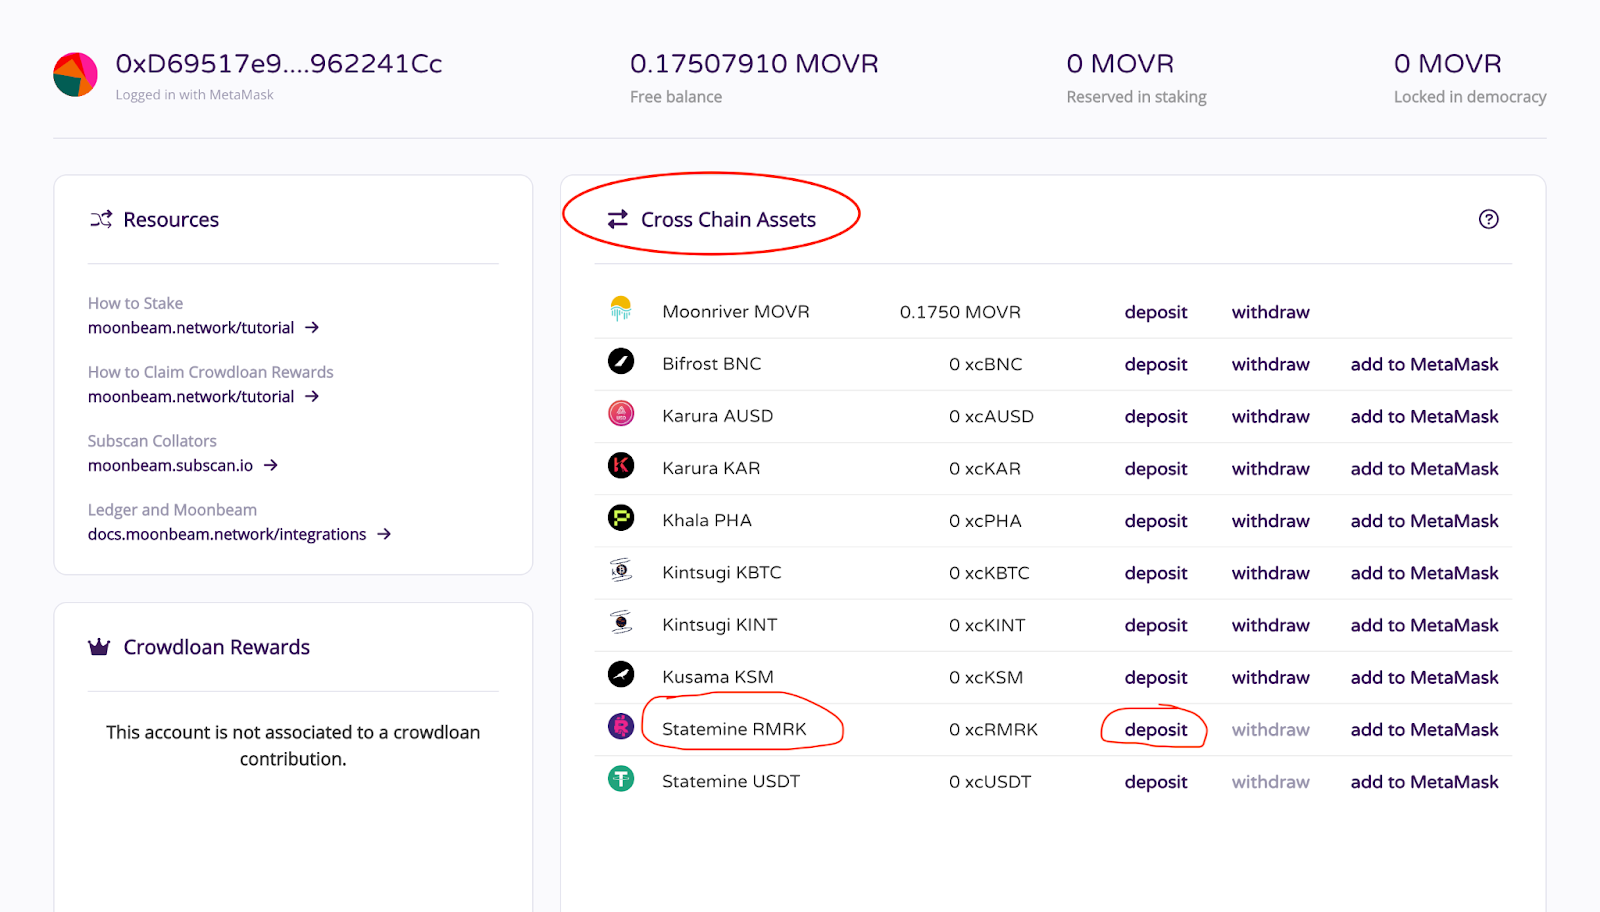The image size is (1600, 912).
Task: Add Bifrost BNC to MetaMask
Action: [1424, 364]
